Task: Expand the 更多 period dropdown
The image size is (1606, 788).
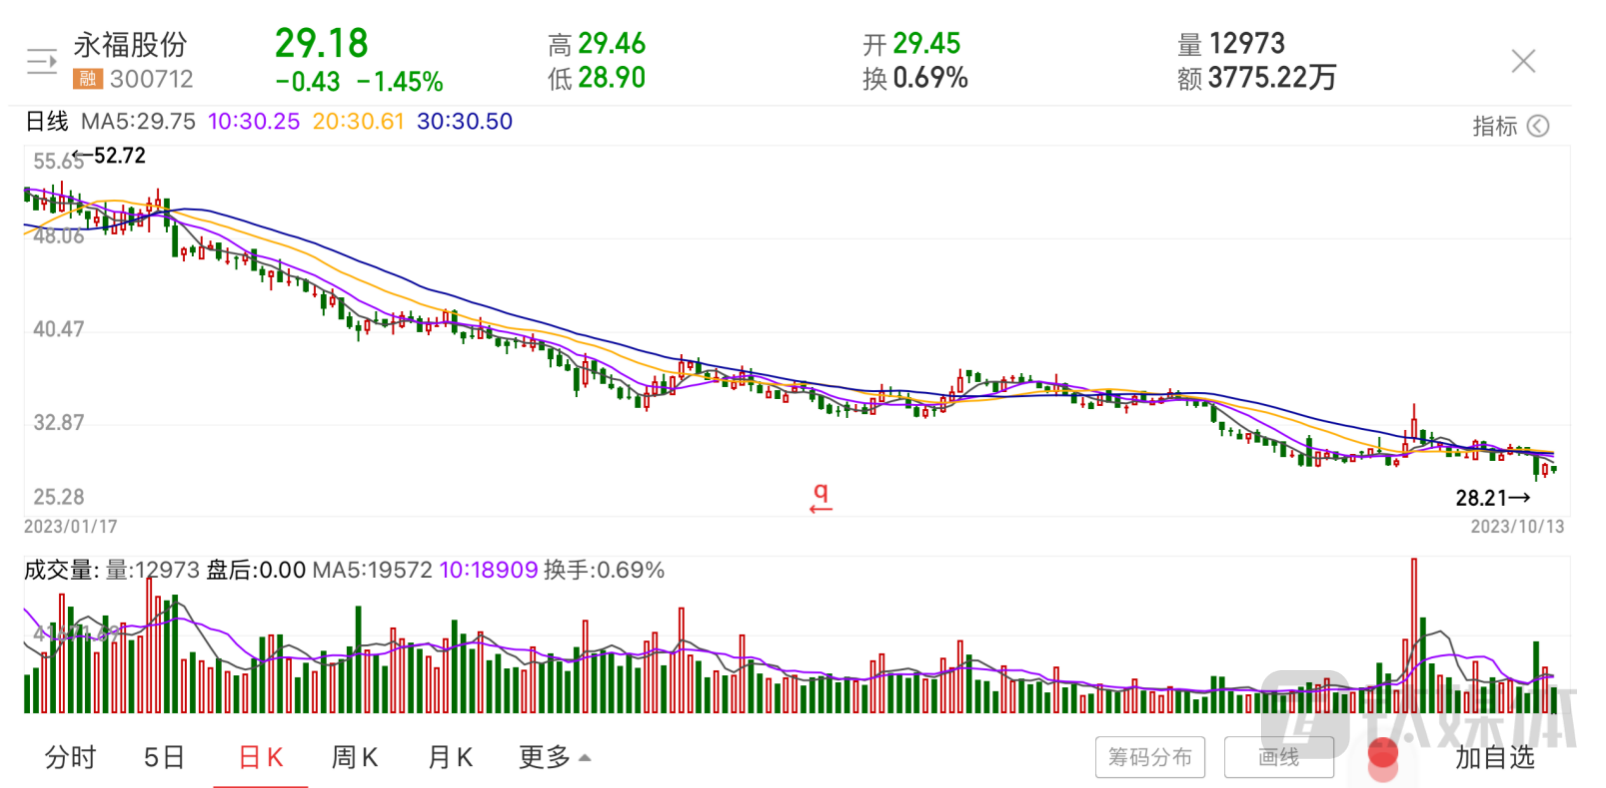Action: [x=554, y=757]
